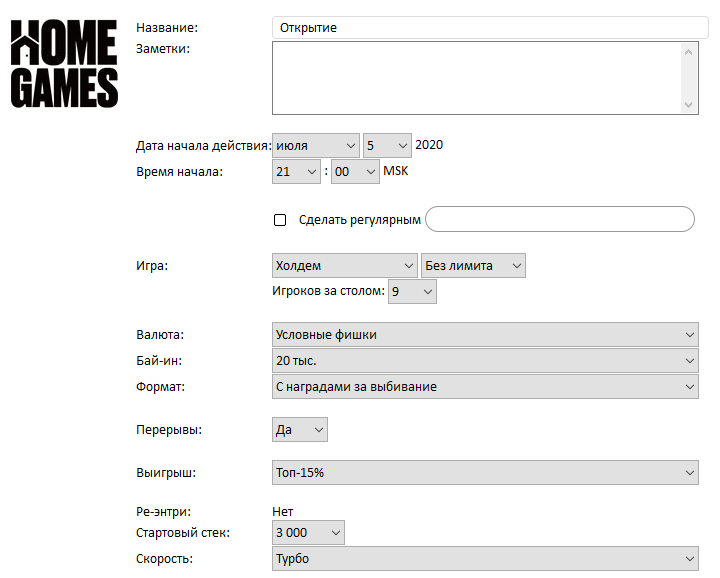
Task: Expand the Скорость dropdown showing Турбо
Action: point(485,559)
